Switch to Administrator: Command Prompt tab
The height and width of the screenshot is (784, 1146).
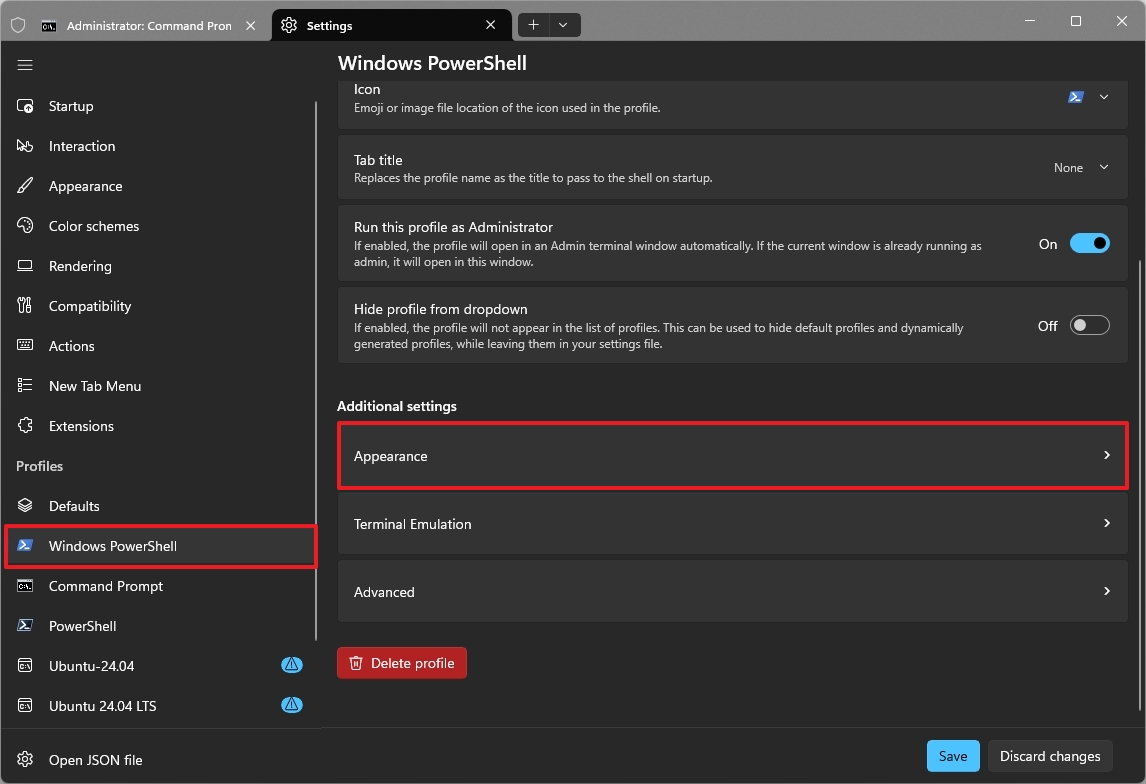pyautogui.click(x=140, y=25)
